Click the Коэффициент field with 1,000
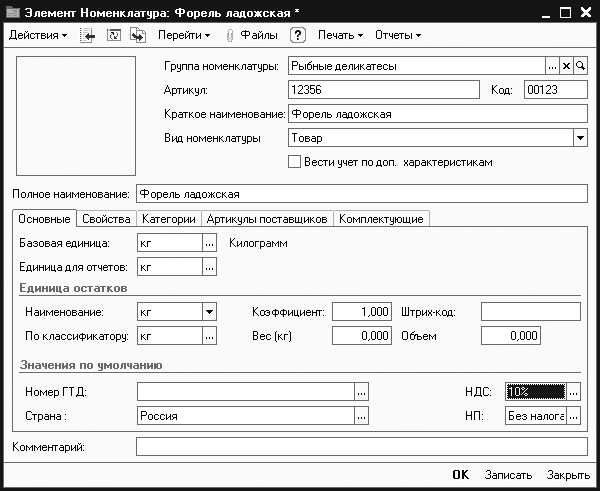 click(362, 312)
